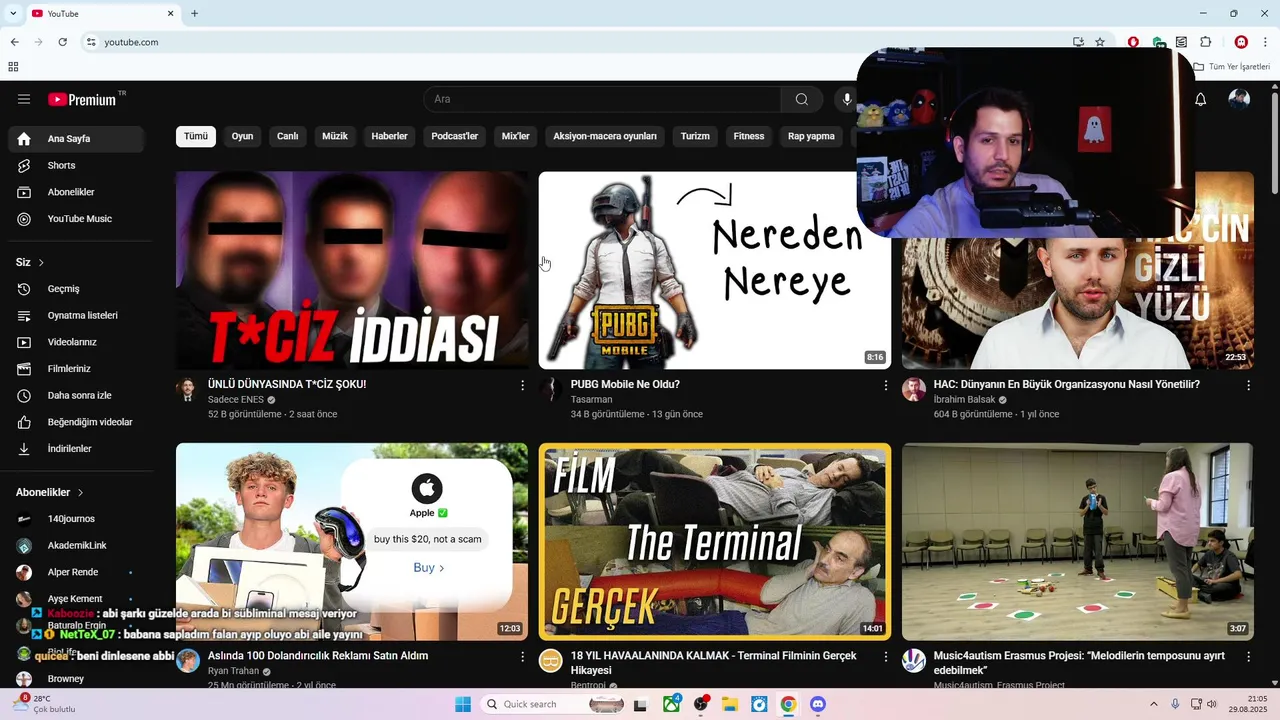
Task: Open Windows Start menu
Action: [x=463, y=704]
